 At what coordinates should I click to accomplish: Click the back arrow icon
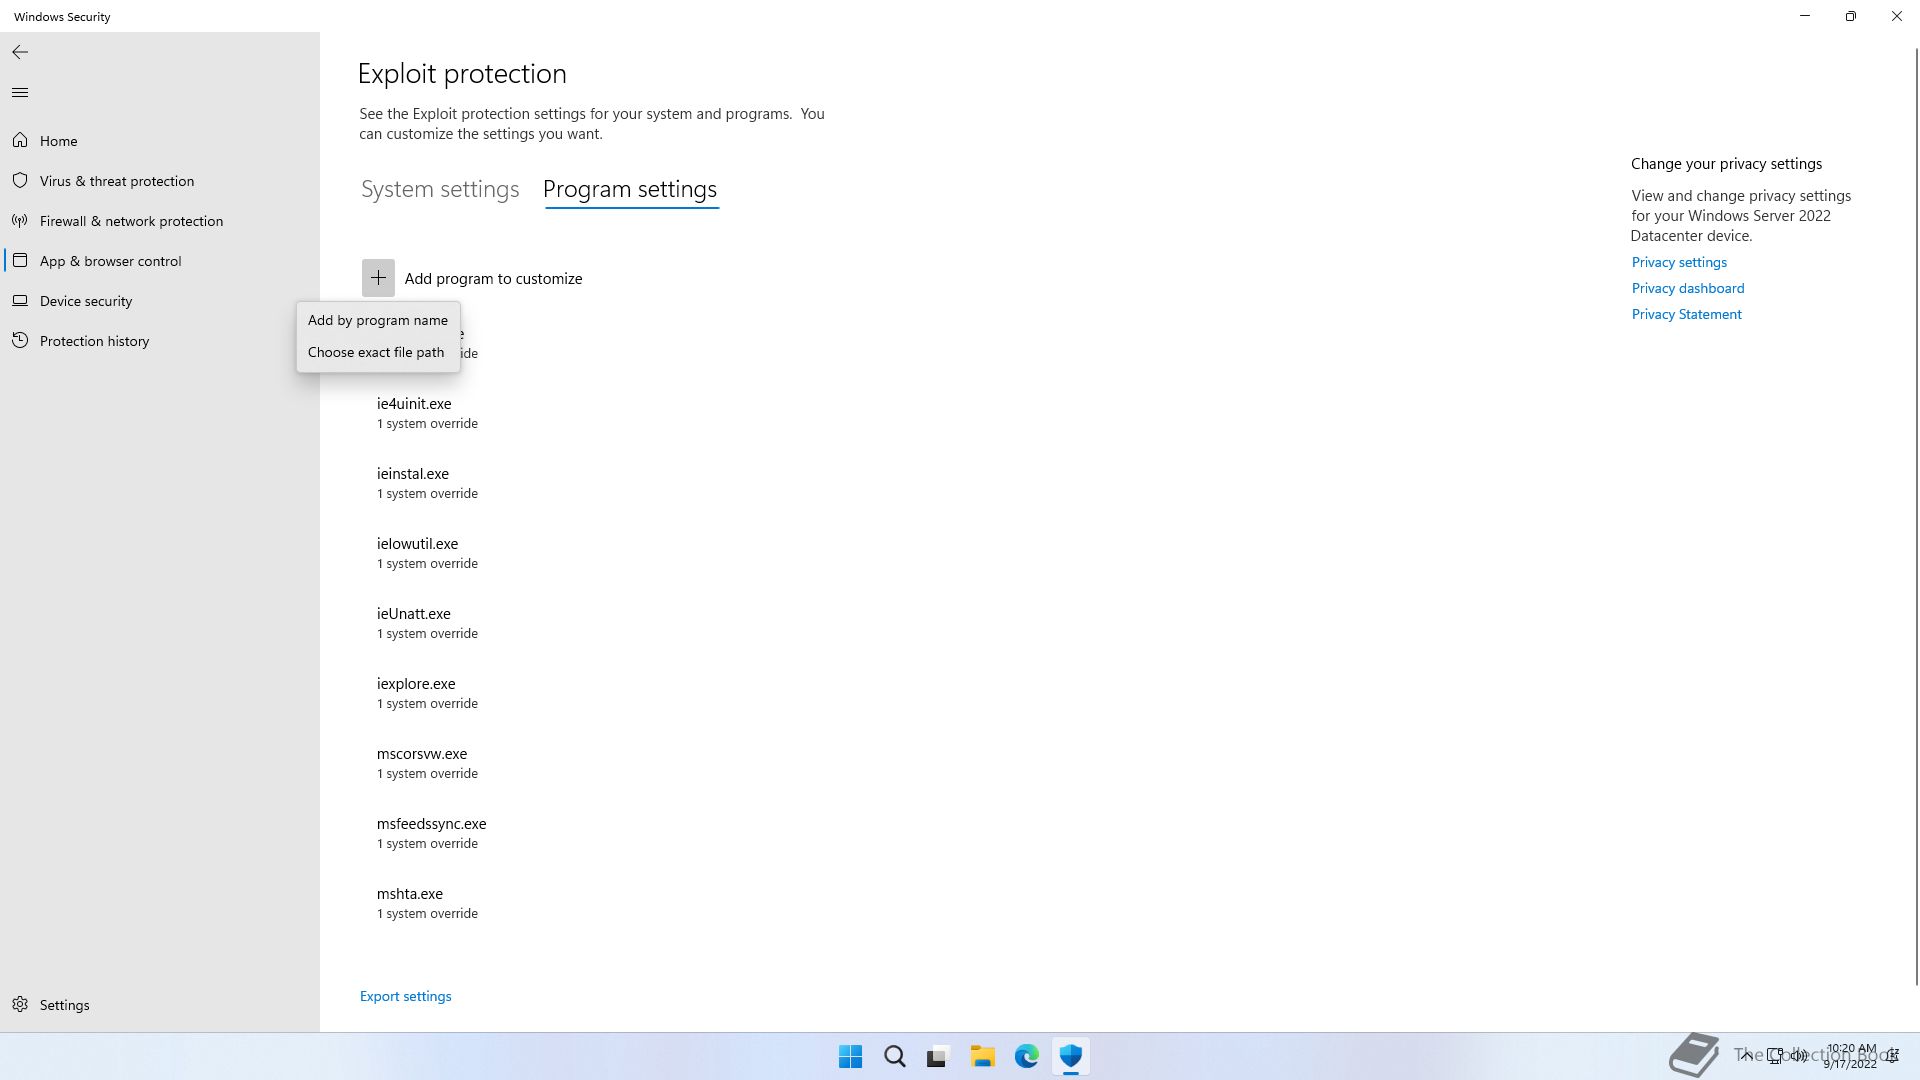[20, 52]
